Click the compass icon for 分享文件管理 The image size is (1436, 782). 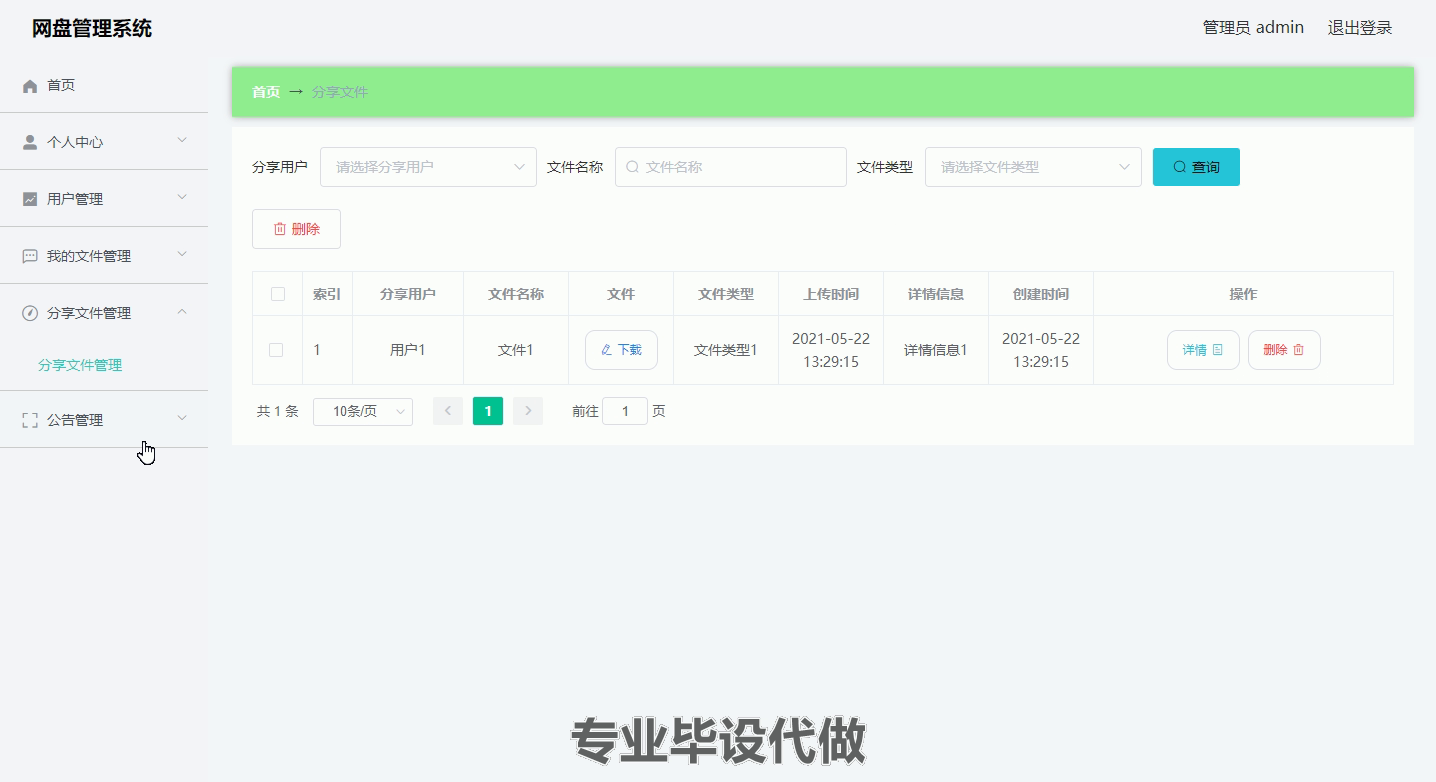click(30, 313)
